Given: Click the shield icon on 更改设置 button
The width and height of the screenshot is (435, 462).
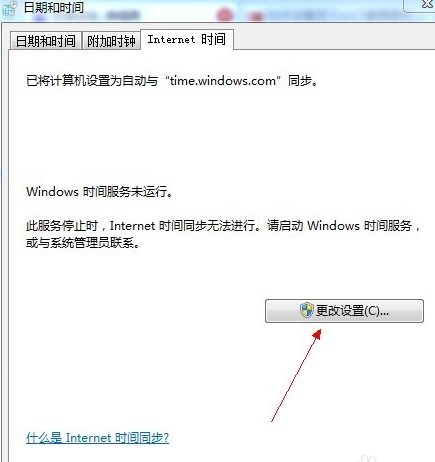Looking at the screenshot, I should (306, 310).
